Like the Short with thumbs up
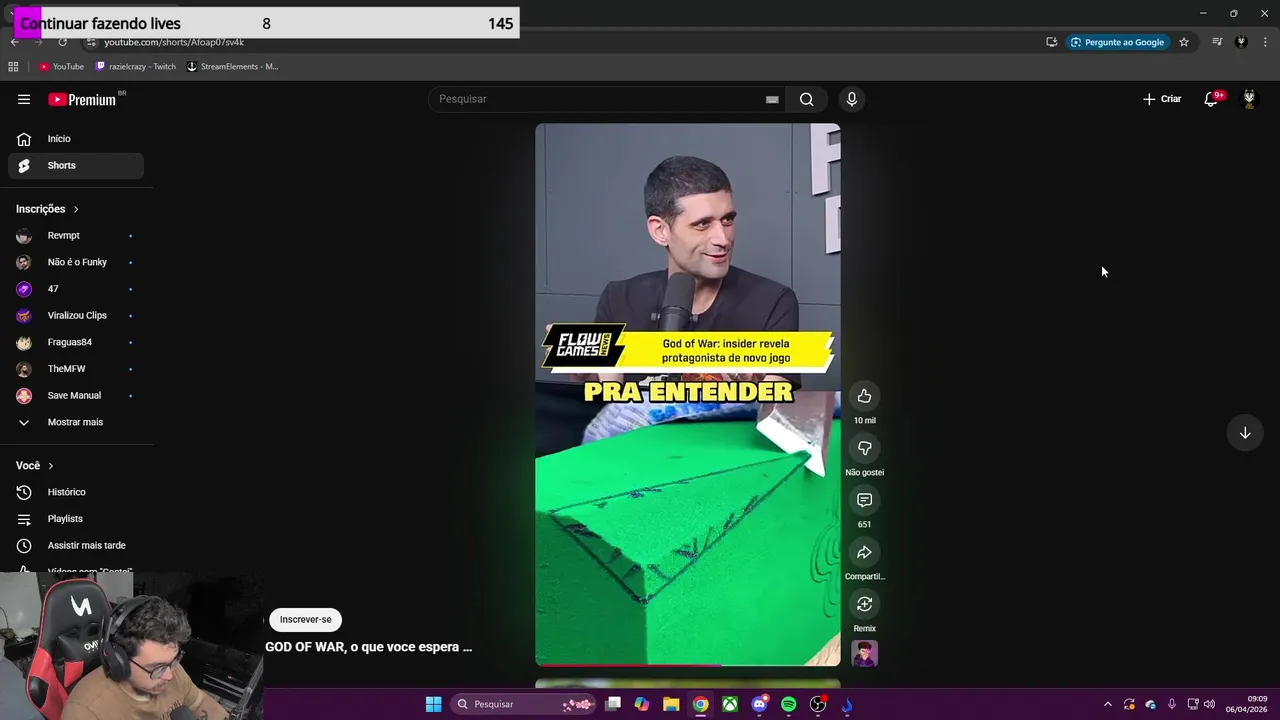 (x=864, y=396)
